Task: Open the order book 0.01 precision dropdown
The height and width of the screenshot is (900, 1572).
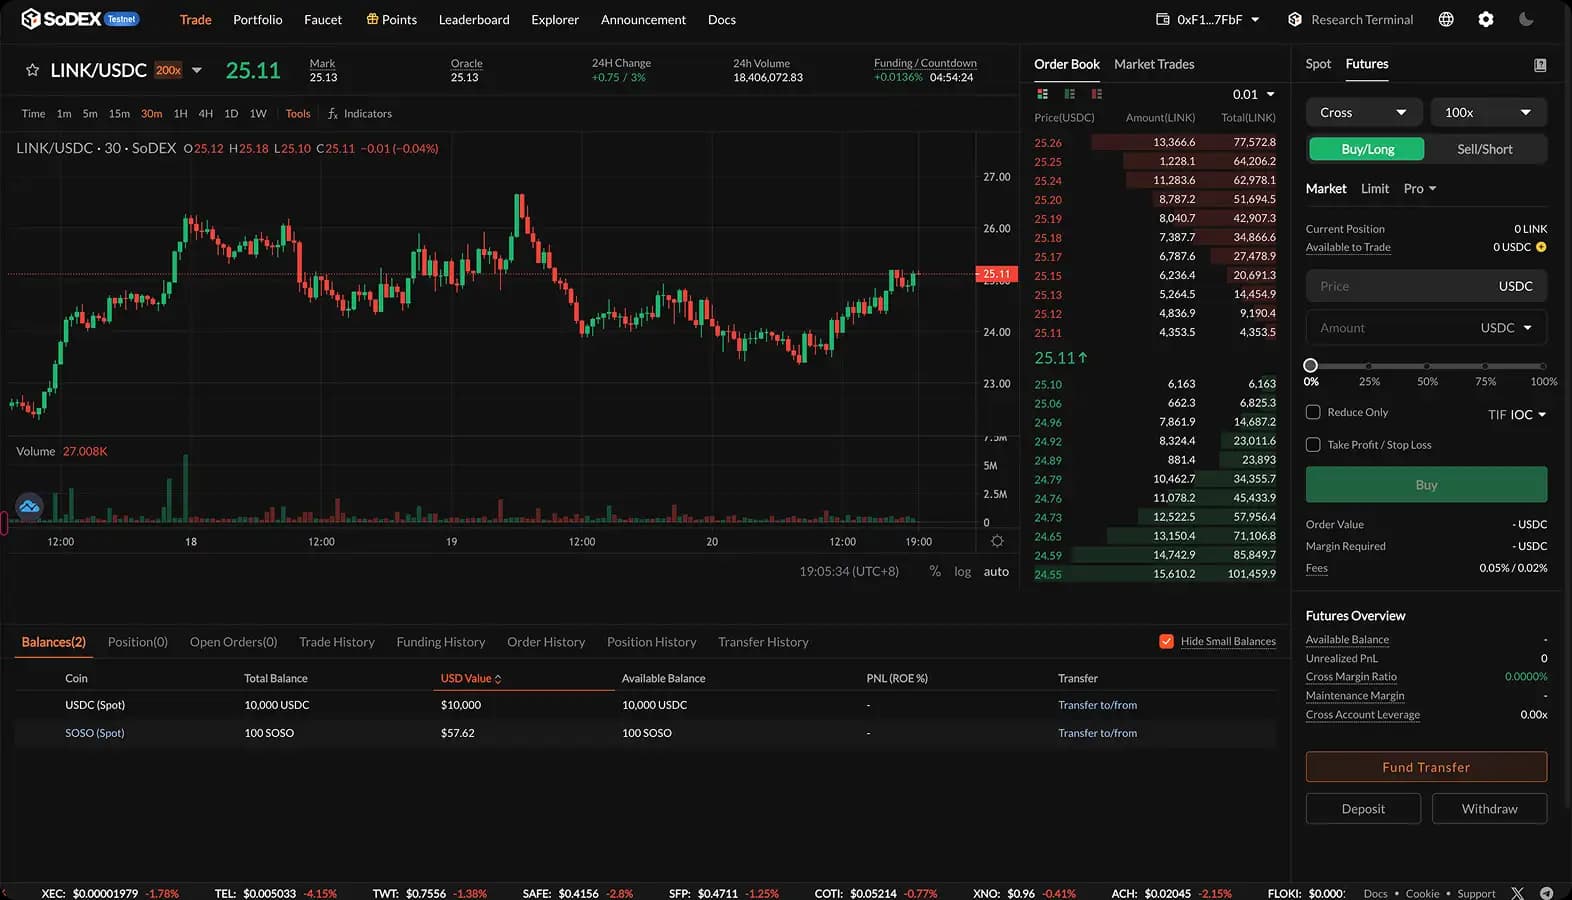Action: tap(1254, 94)
